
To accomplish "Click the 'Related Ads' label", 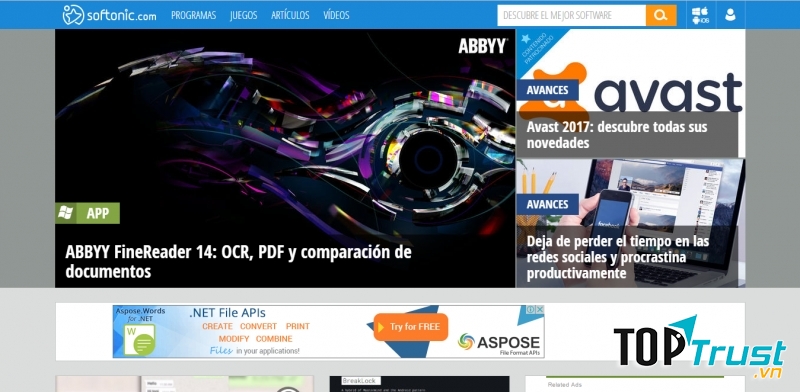I will (564, 385).
